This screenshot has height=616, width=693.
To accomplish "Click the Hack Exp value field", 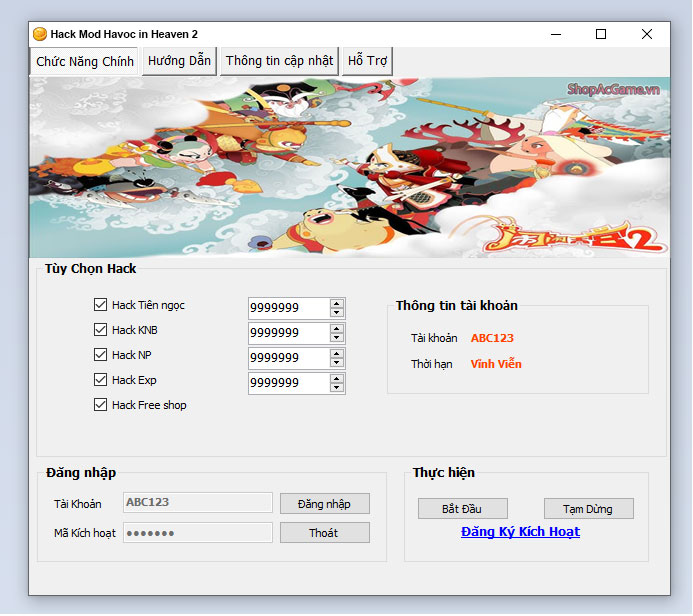I will click(289, 383).
